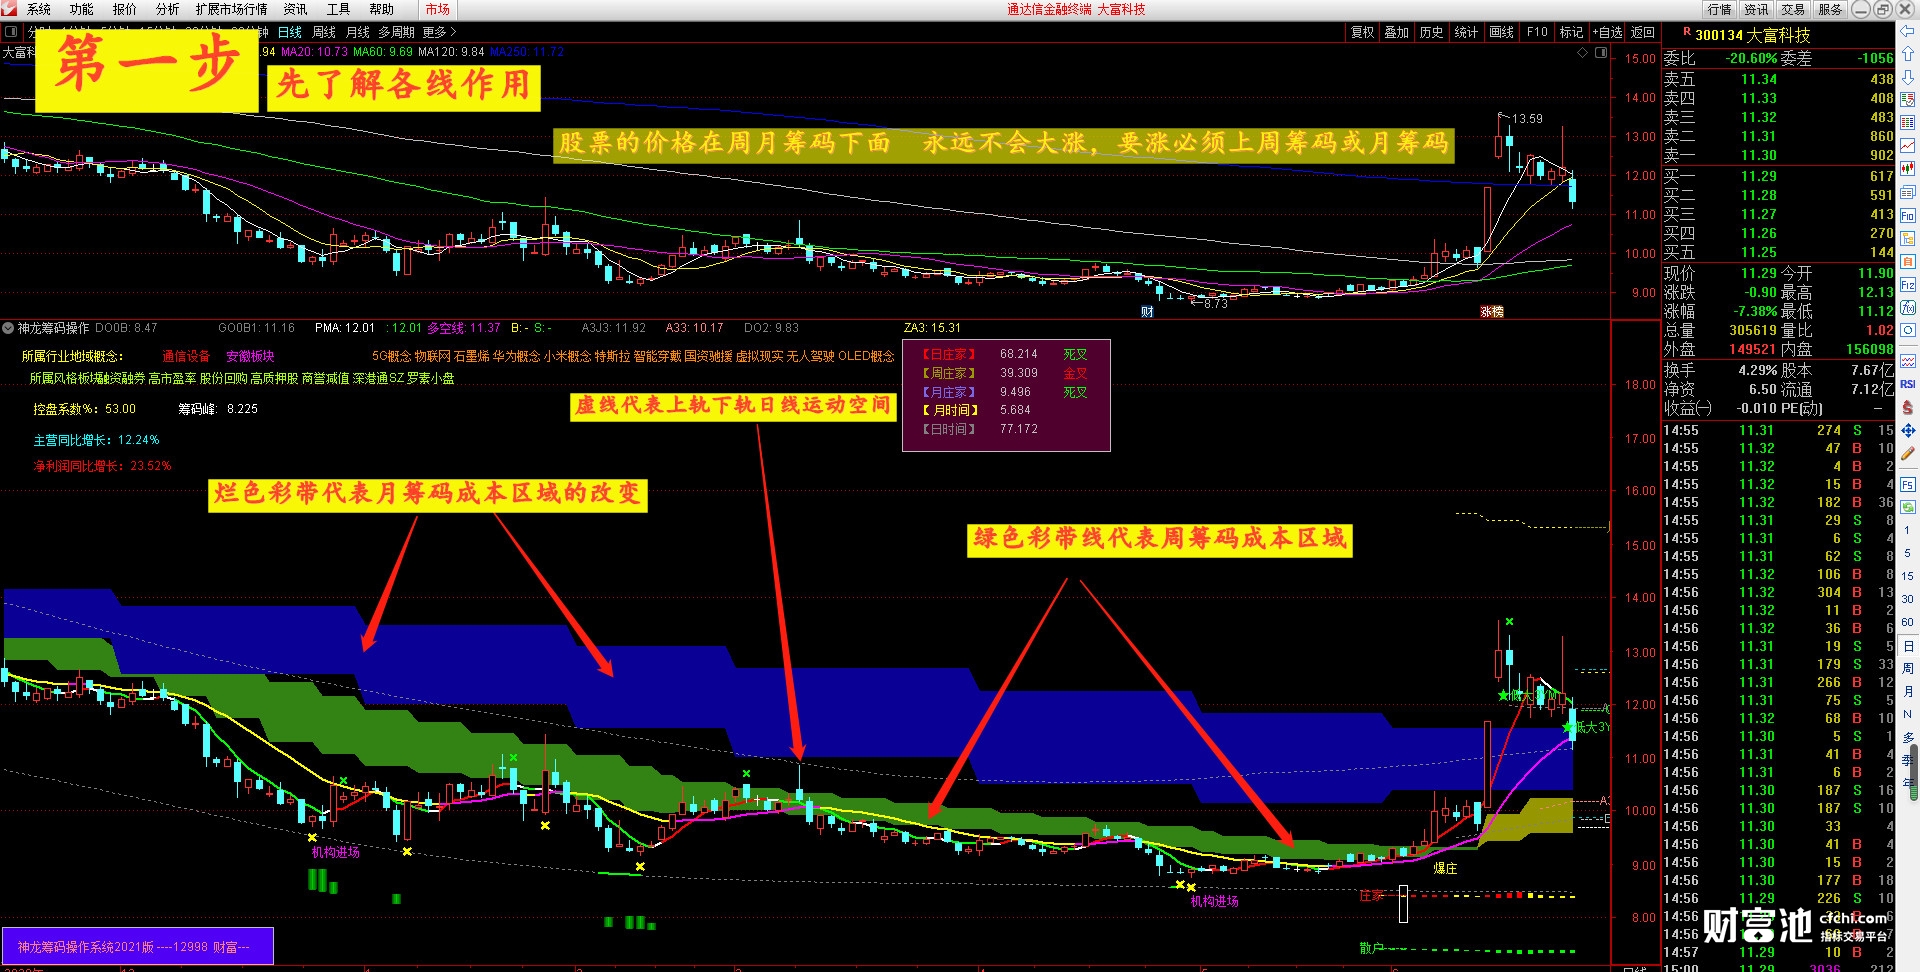Open the 系统 menu
The image size is (1920, 972).
click(x=39, y=9)
